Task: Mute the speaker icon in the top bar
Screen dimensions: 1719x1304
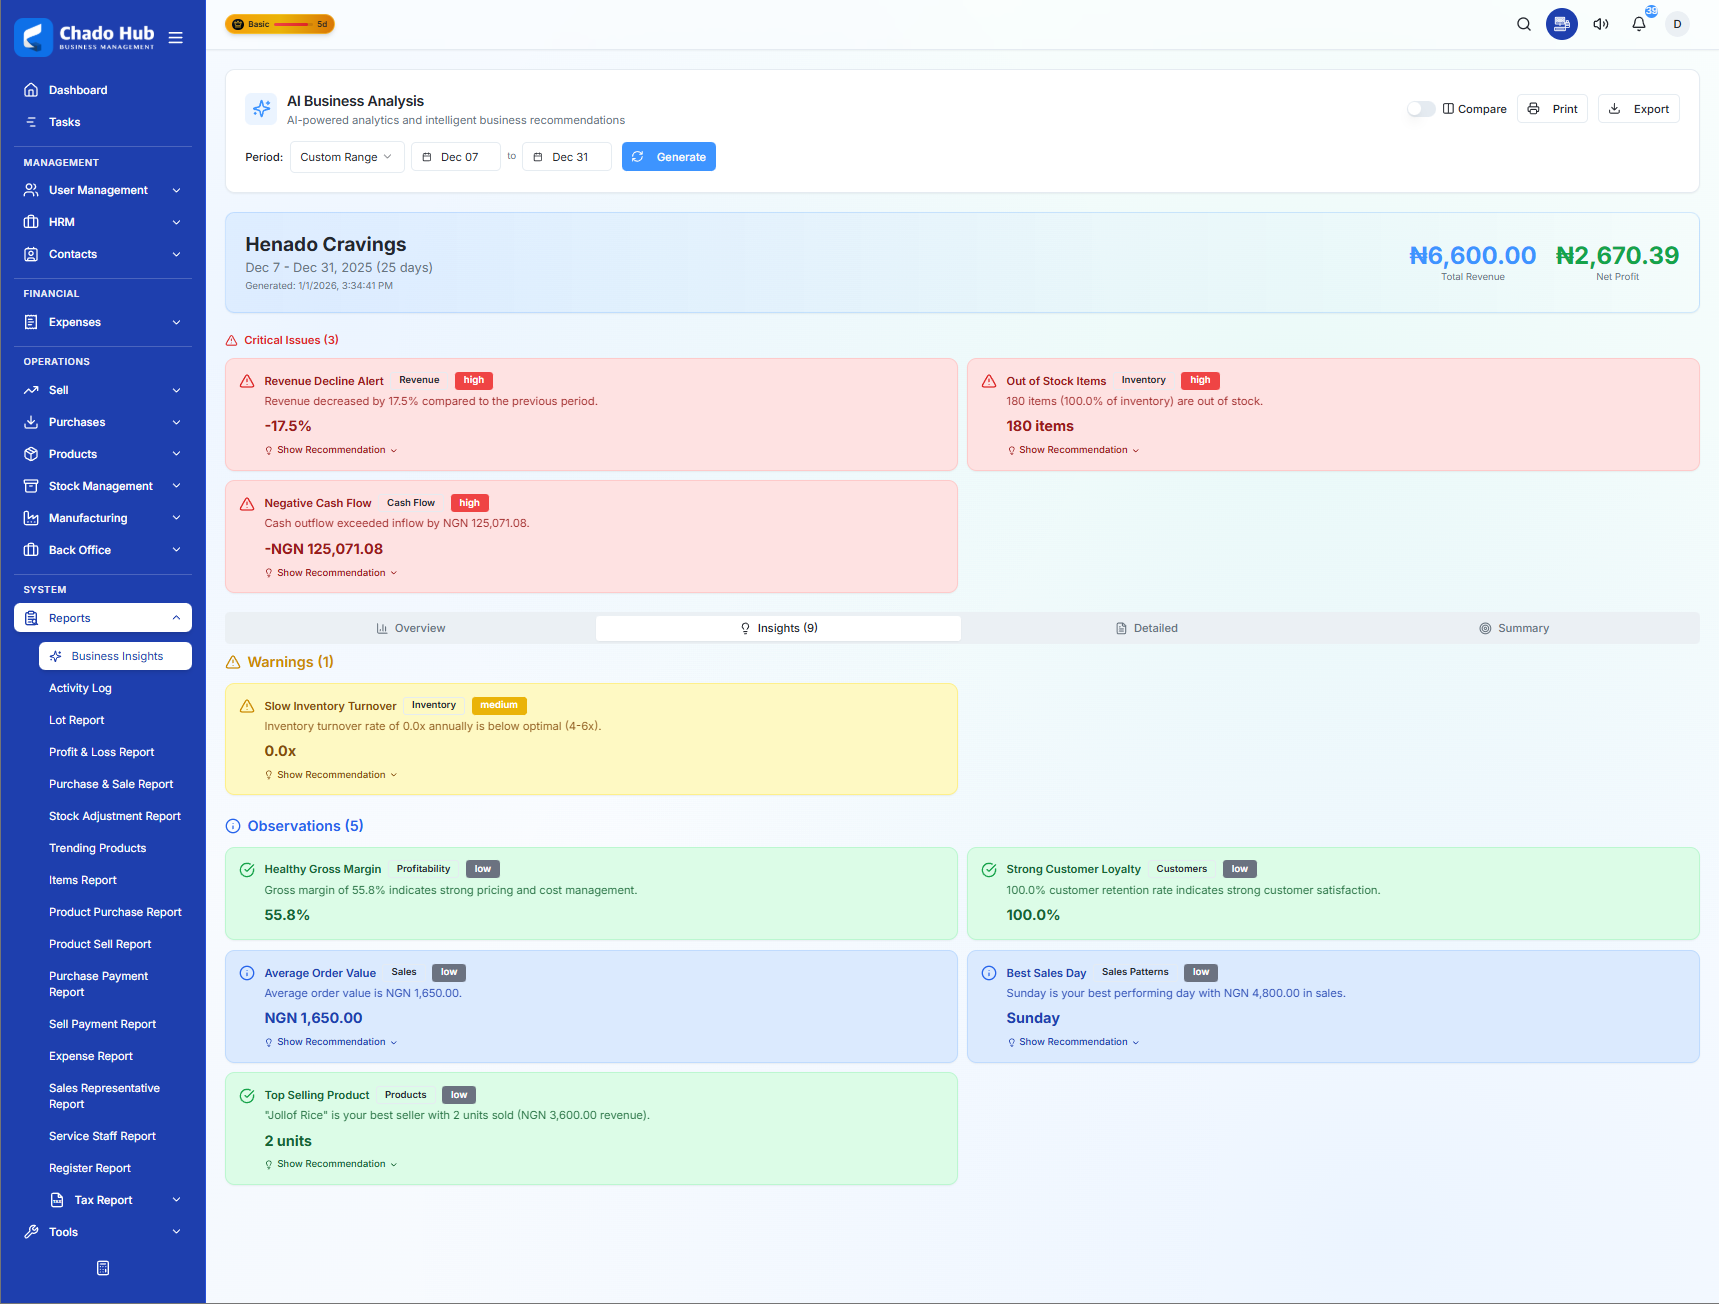Action: [1600, 23]
